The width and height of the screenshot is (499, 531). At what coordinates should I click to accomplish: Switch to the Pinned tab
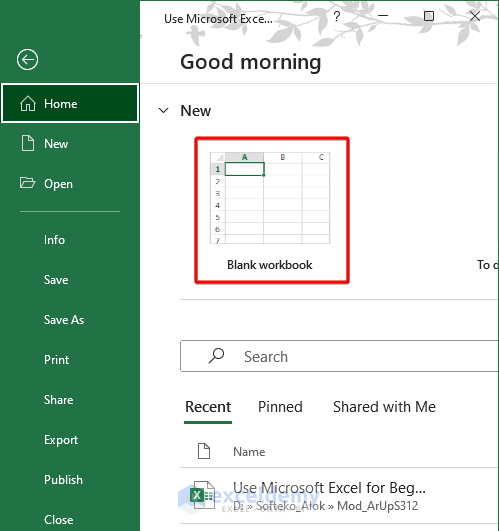[280, 407]
